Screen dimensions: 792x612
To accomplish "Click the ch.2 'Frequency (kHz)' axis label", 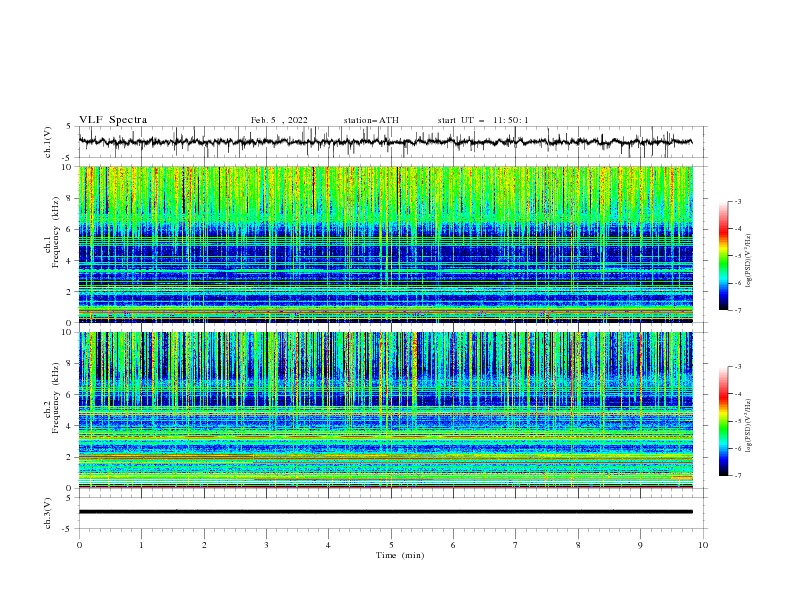I will pos(56,398).
